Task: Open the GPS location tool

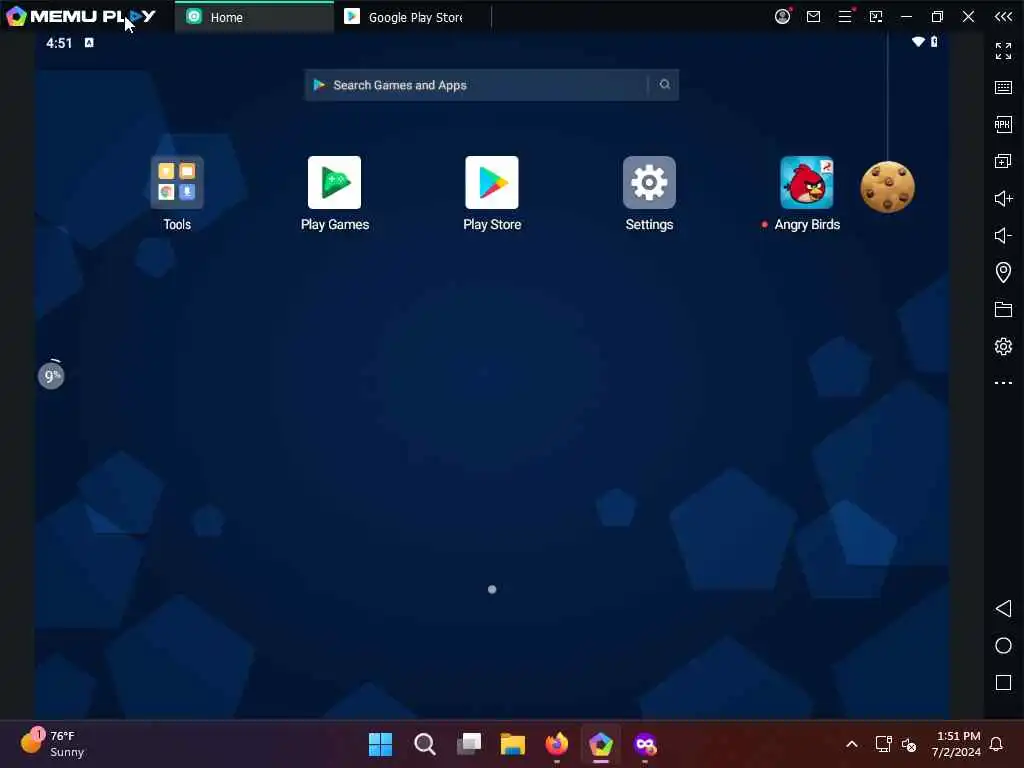Action: 1003,272
